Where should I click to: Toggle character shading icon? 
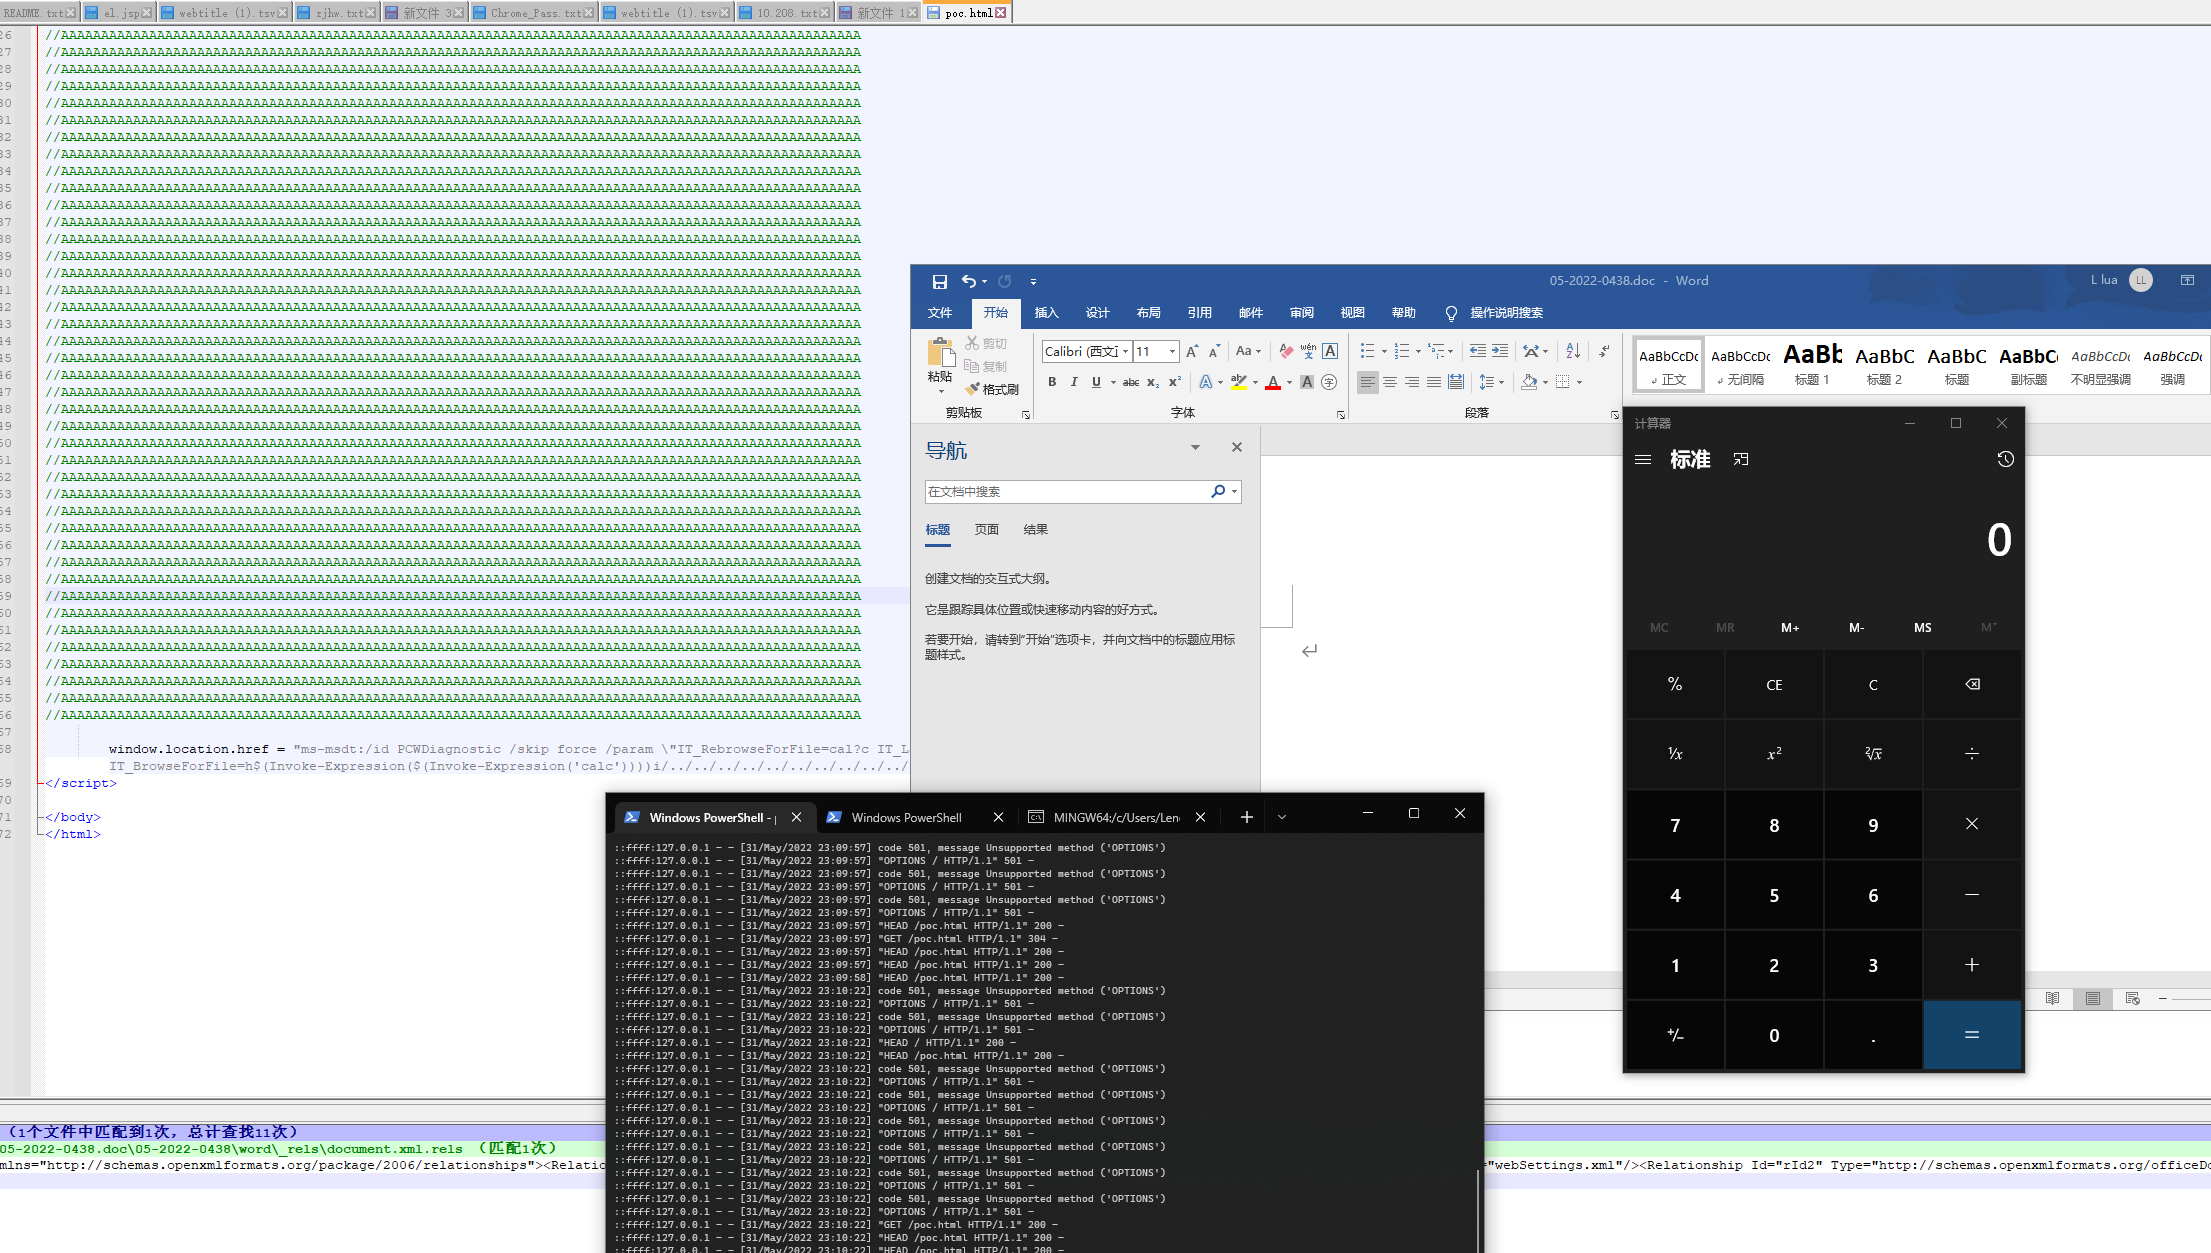tap(1307, 382)
